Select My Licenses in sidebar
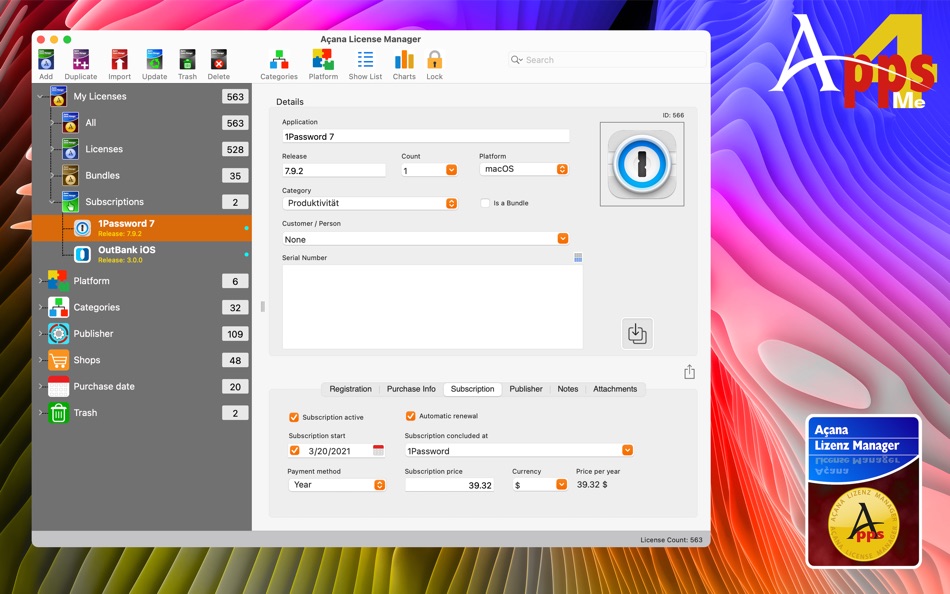Image resolution: width=950 pixels, height=594 pixels. pos(142,96)
